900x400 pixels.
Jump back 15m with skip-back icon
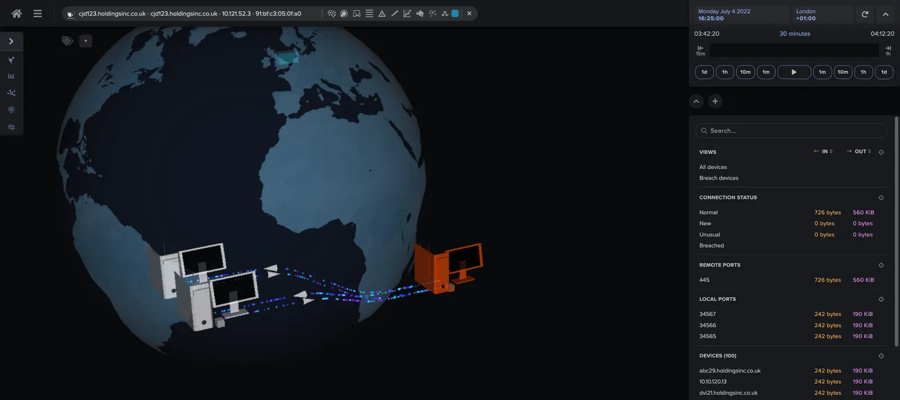(700, 50)
